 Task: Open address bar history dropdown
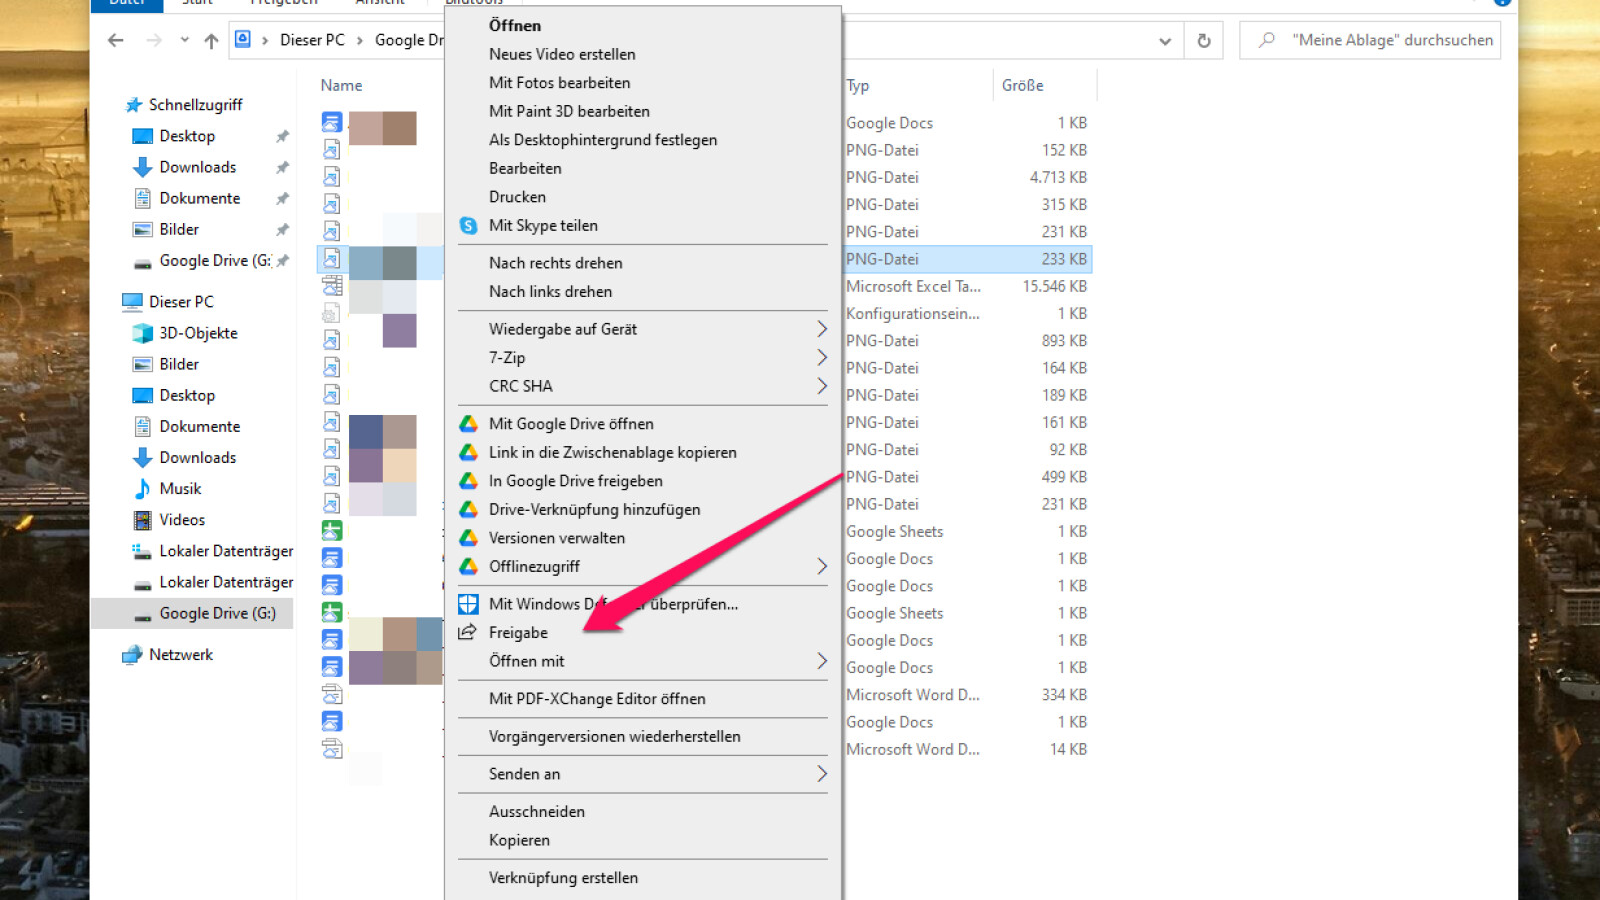[1164, 41]
